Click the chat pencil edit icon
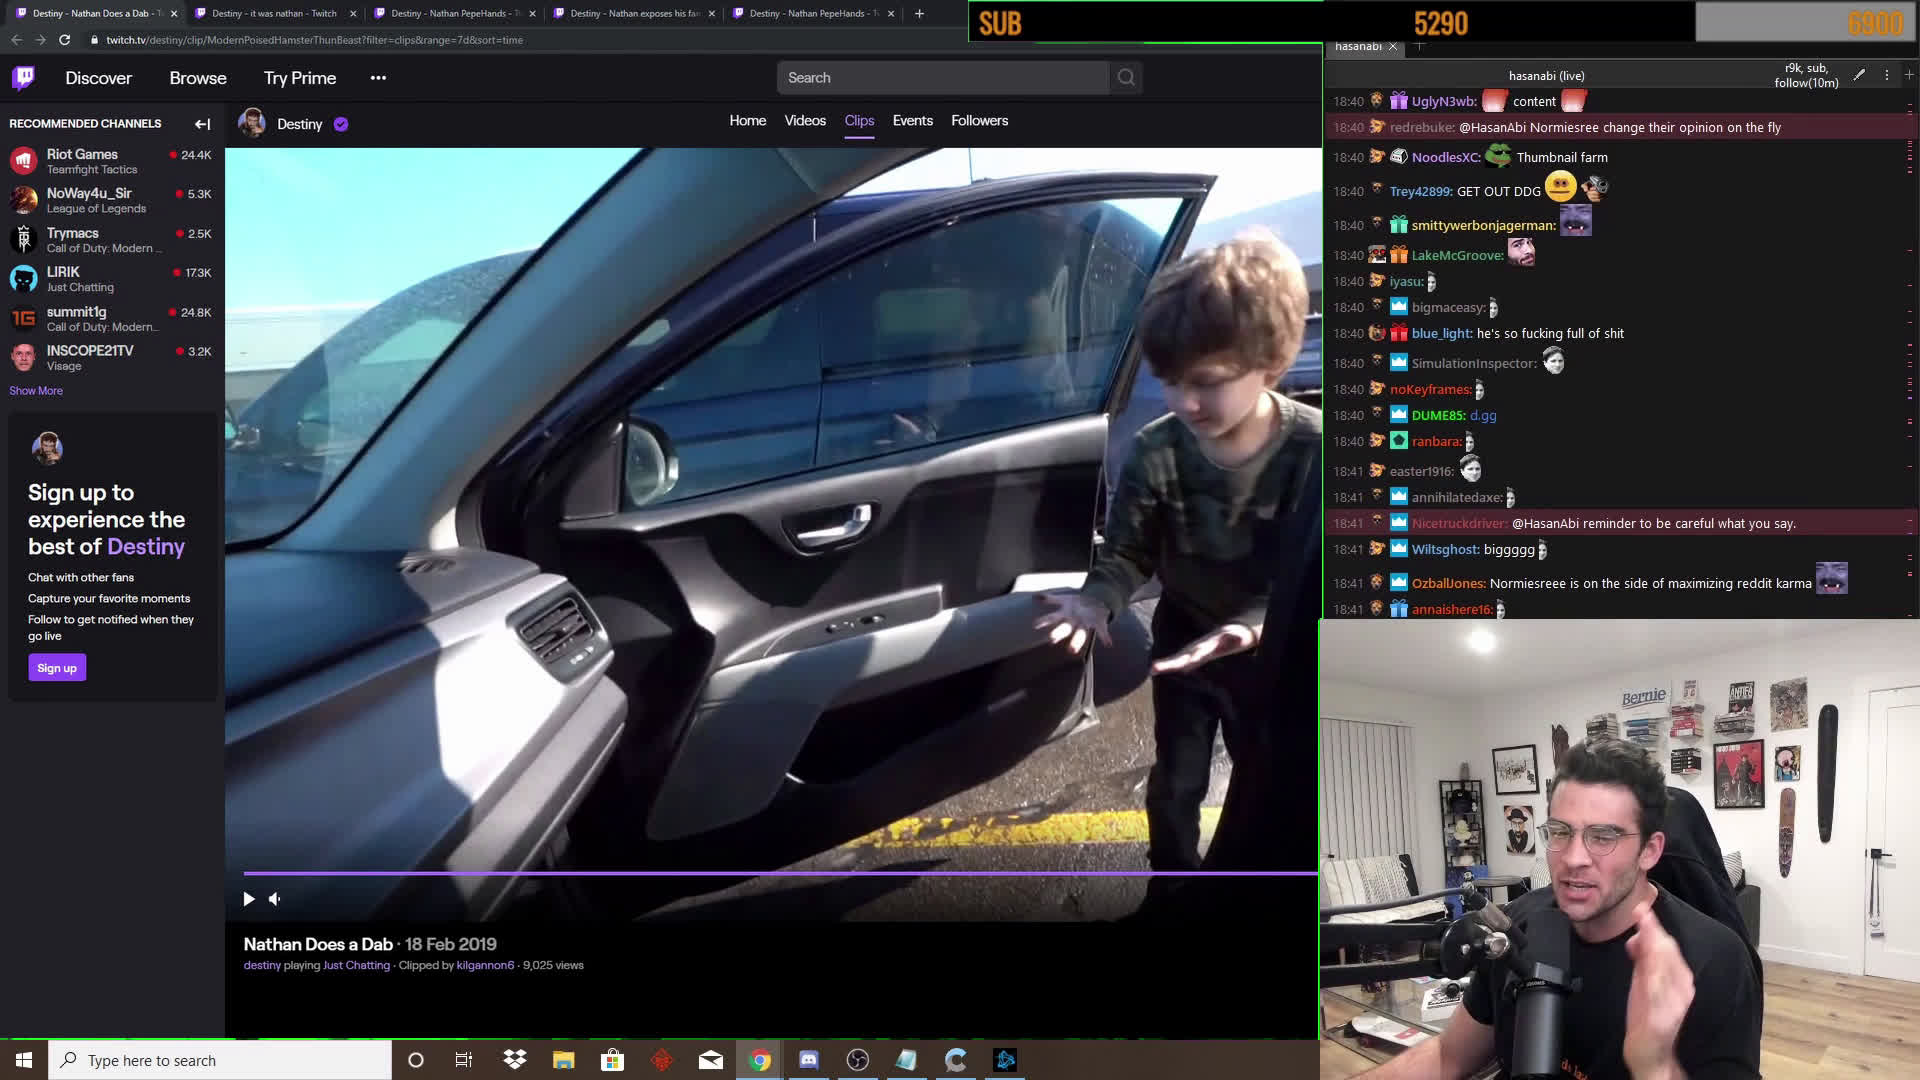 click(x=1859, y=75)
